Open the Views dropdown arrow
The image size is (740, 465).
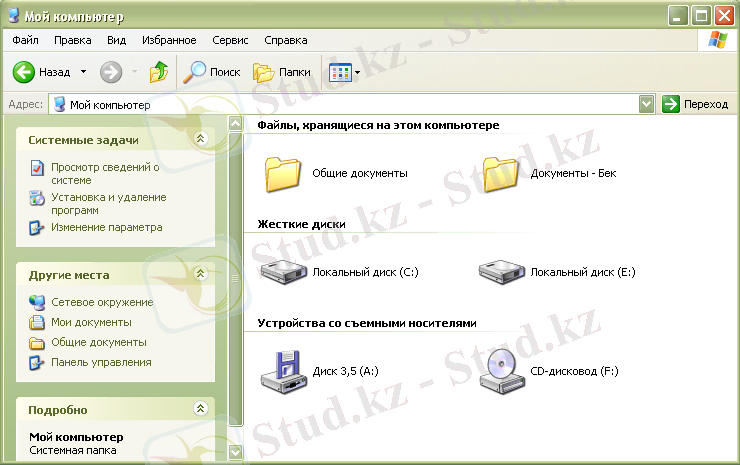357,72
